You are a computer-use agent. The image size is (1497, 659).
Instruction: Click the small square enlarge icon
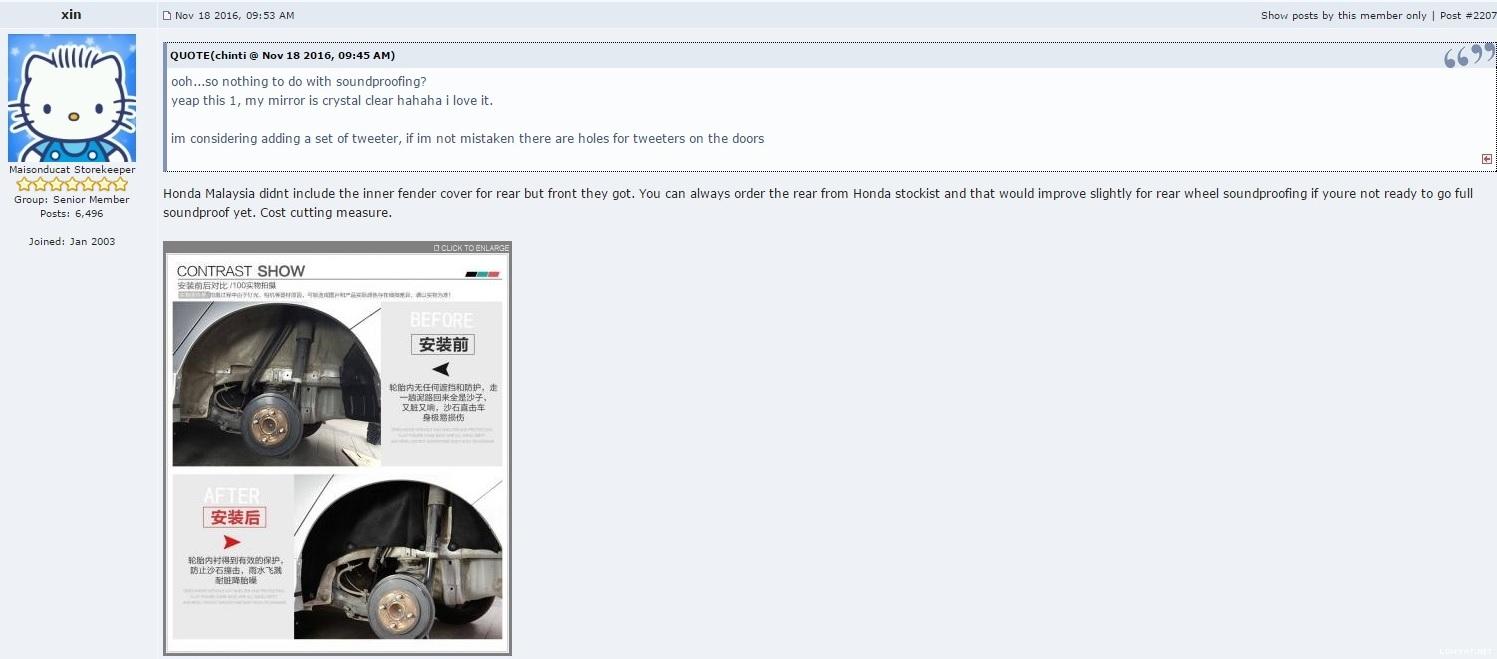pos(436,248)
